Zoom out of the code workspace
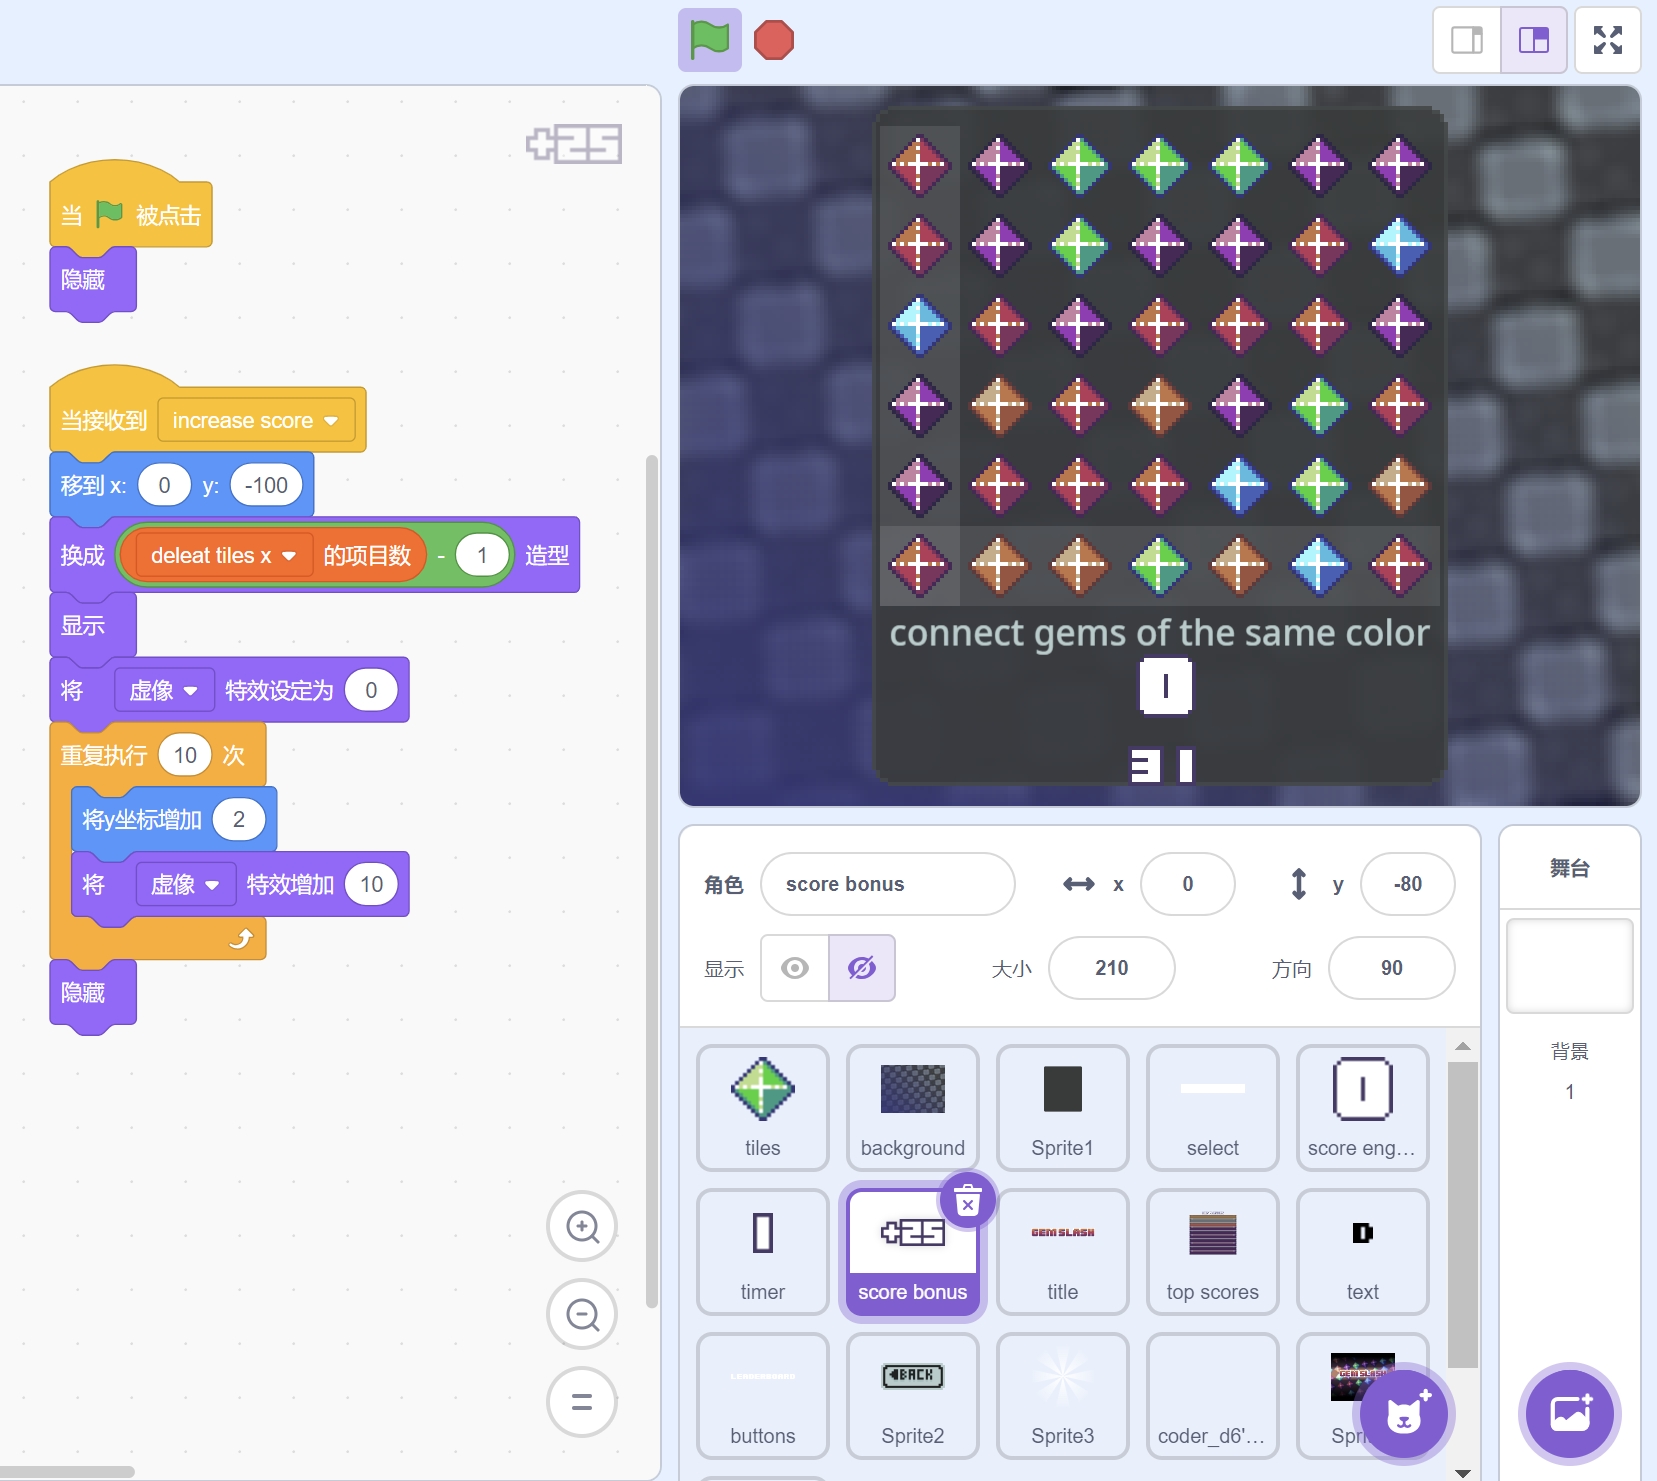 pyautogui.click(x=582, y=1314)
